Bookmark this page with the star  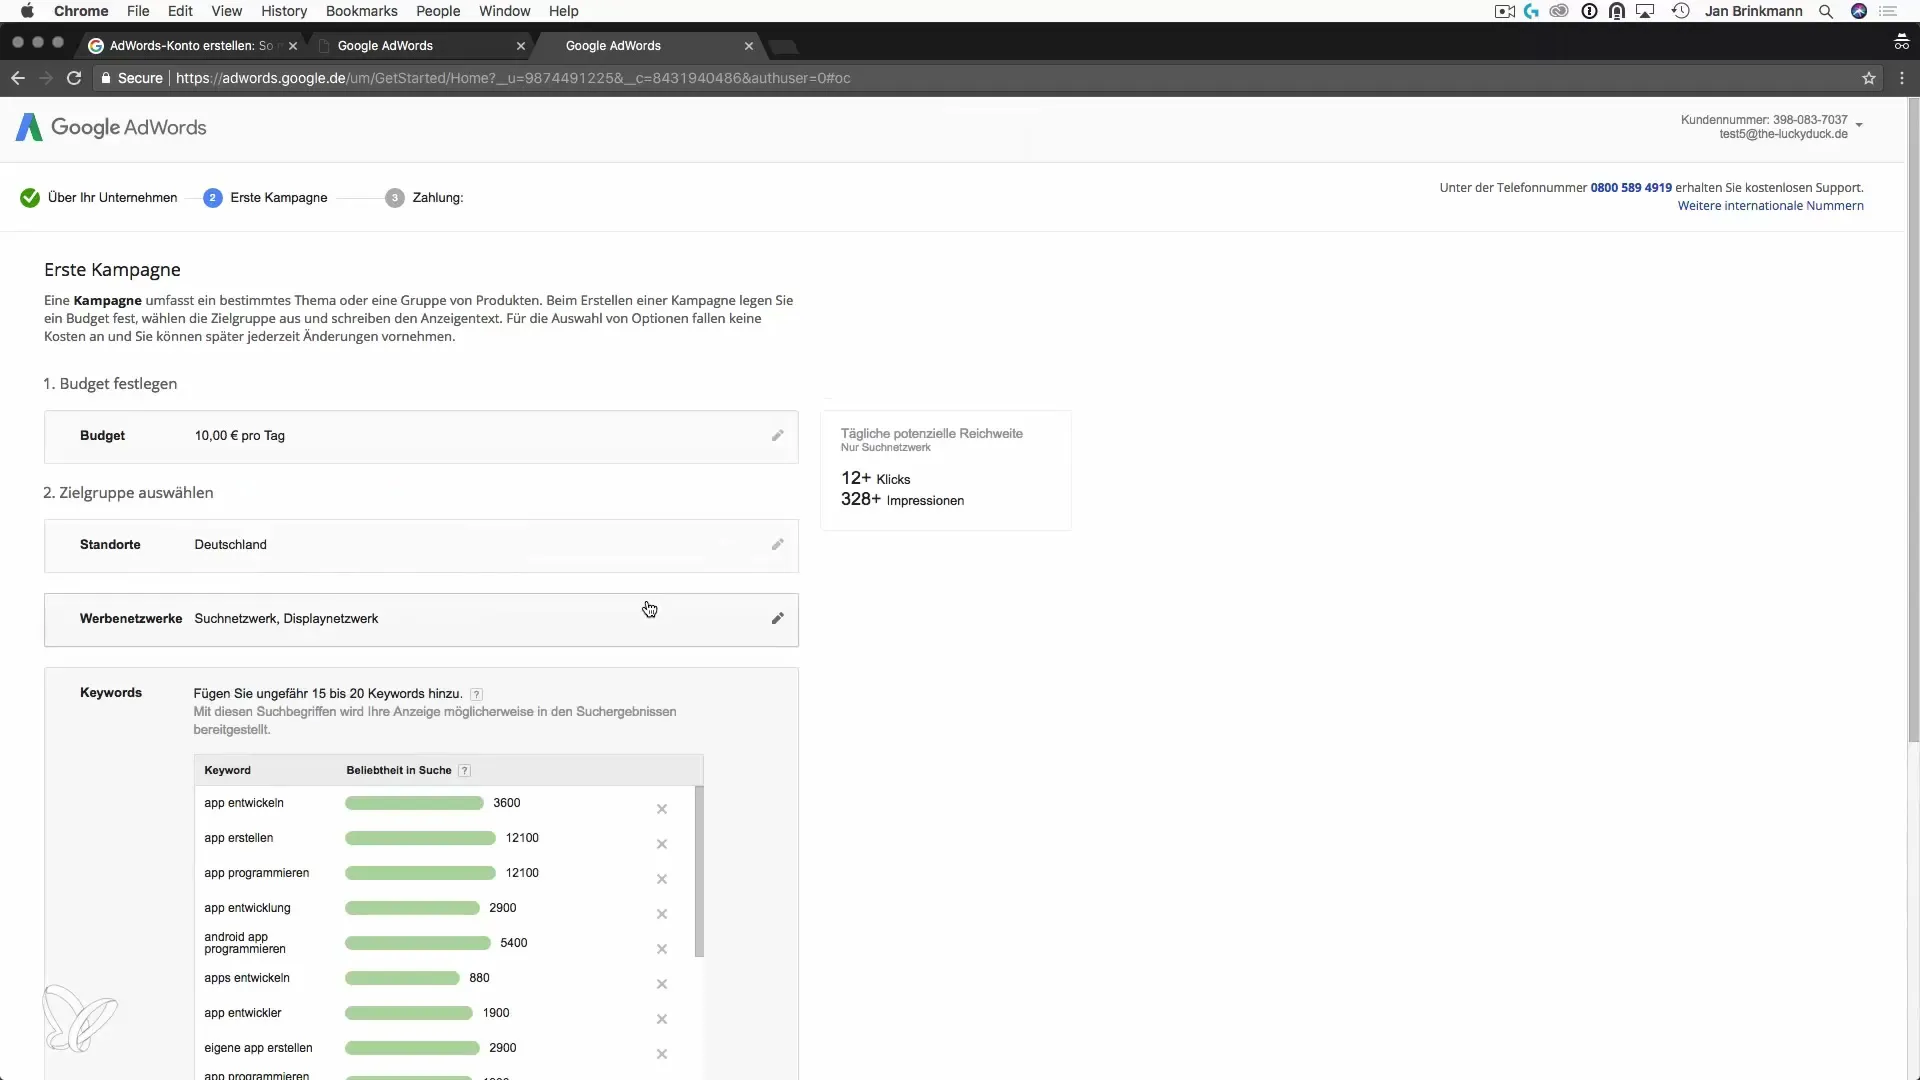coord(1868,78)
